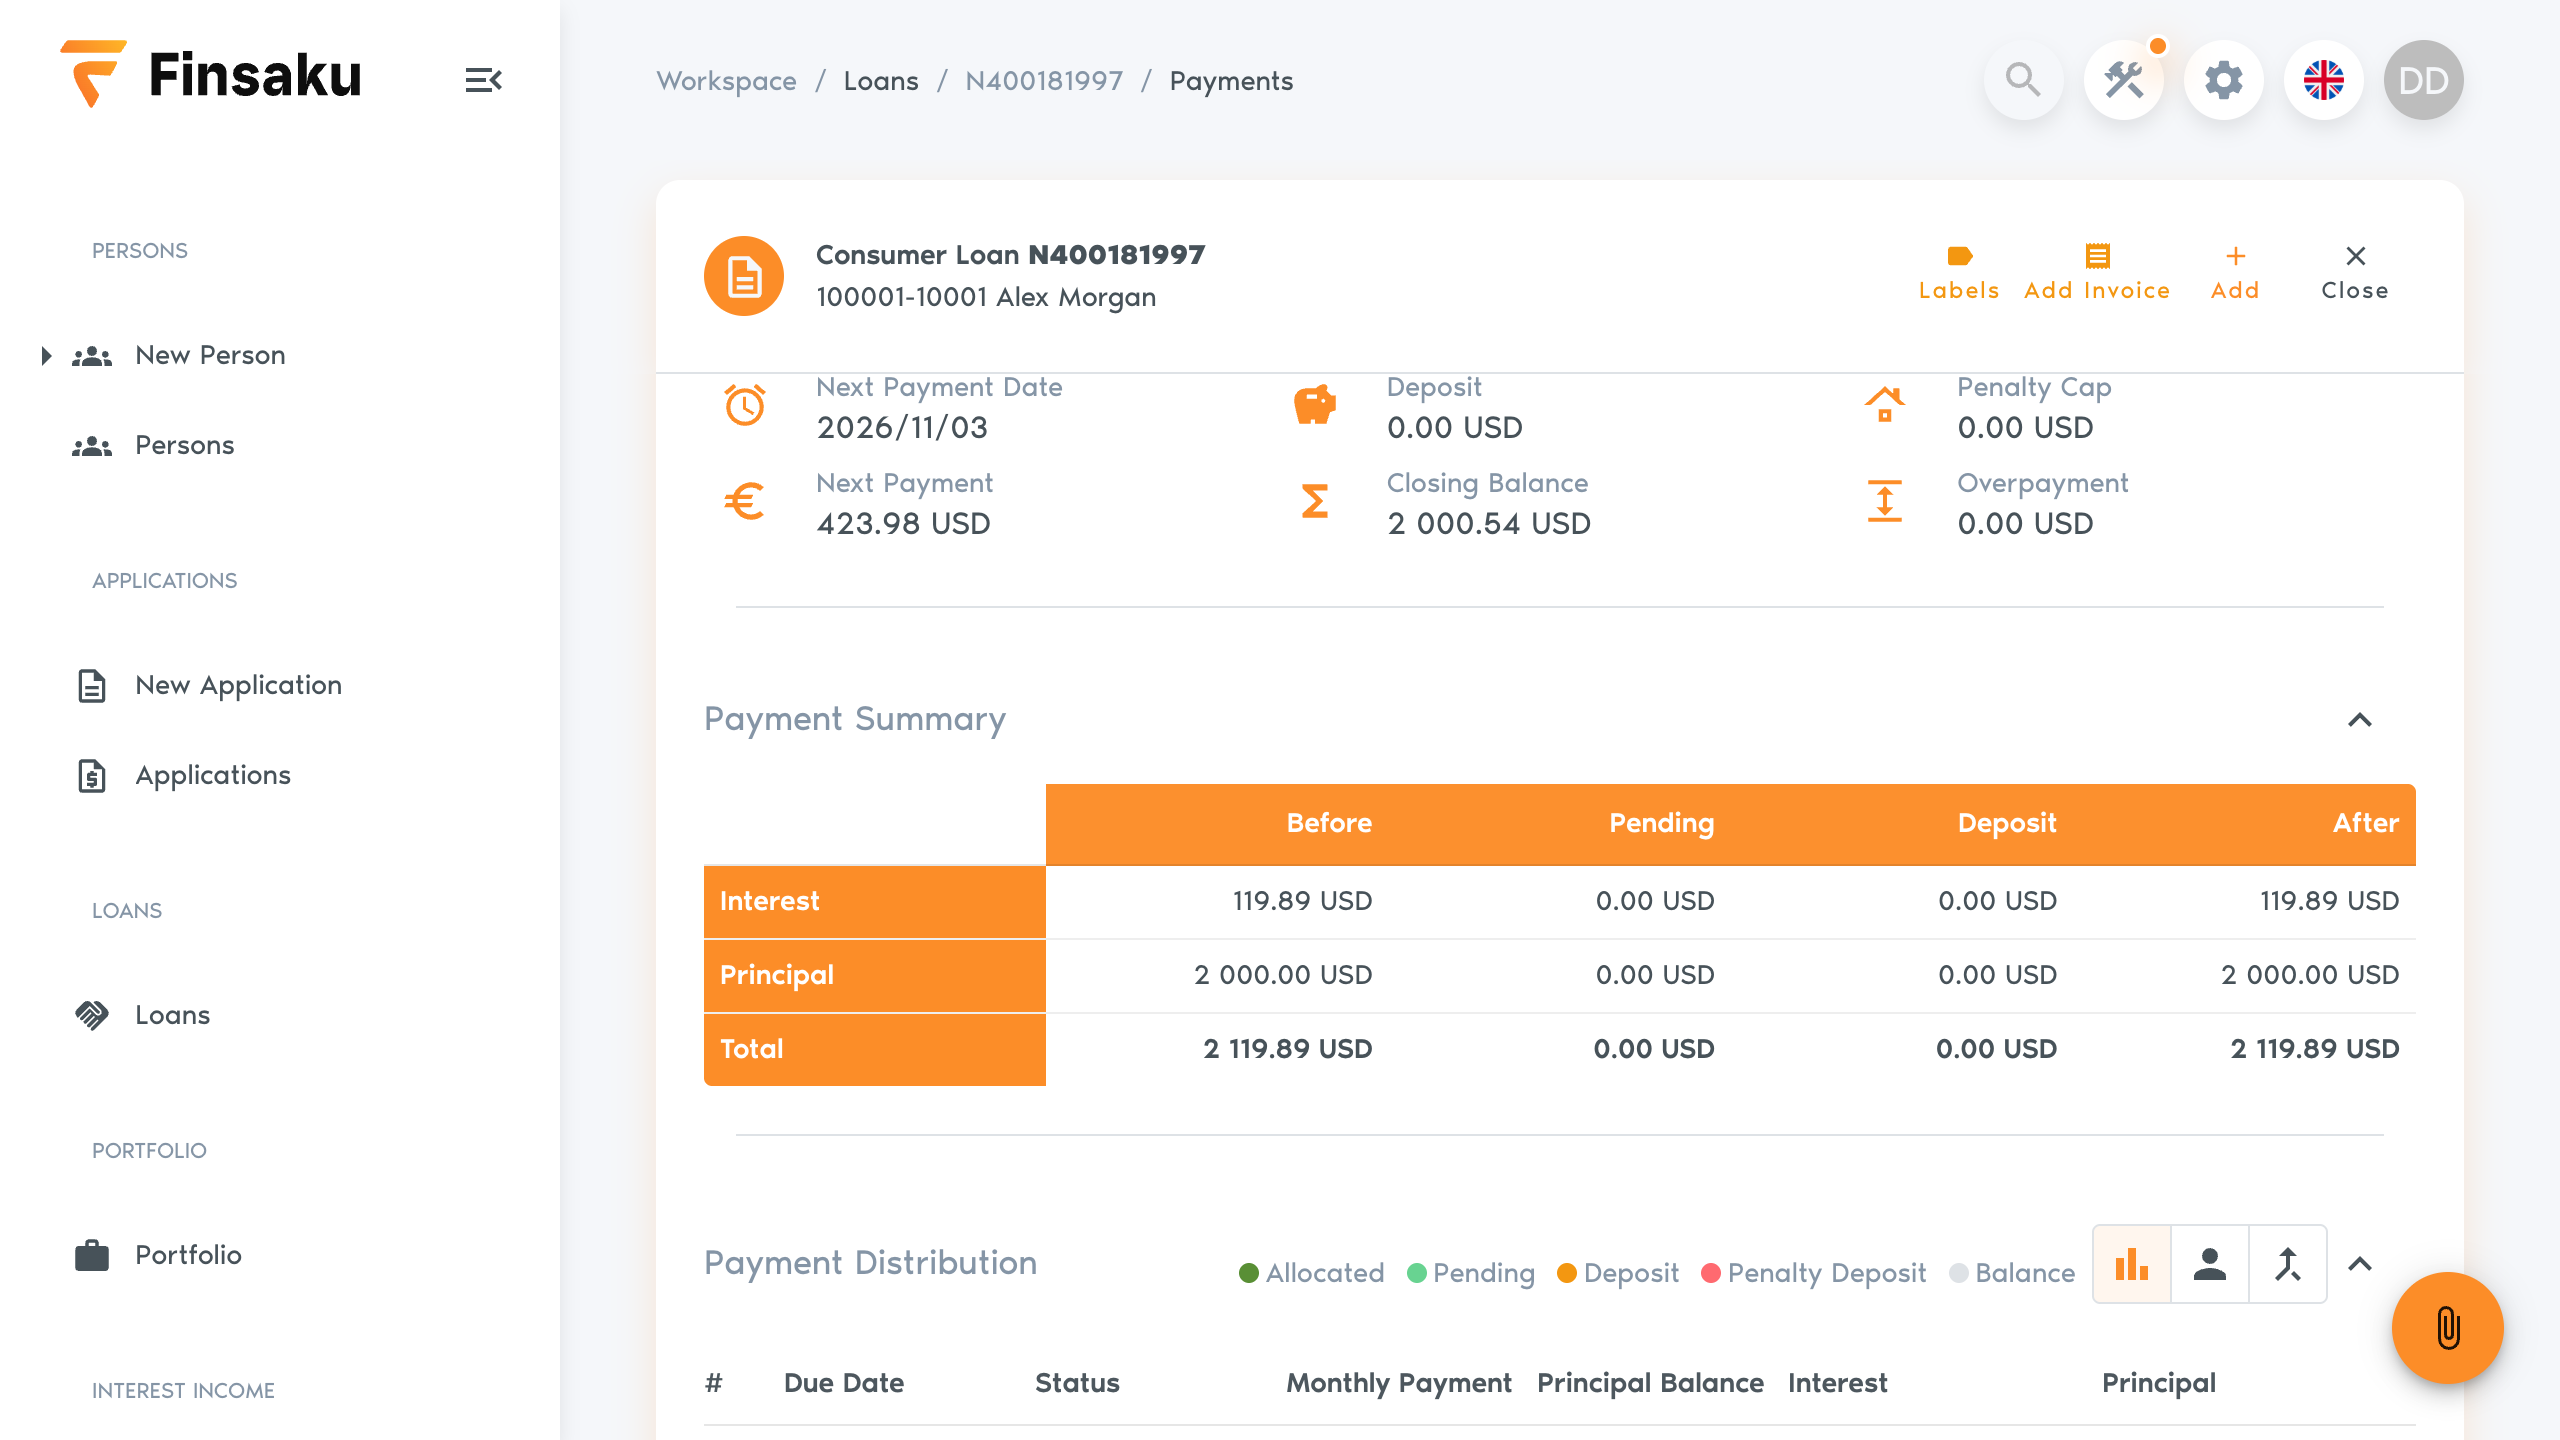Screen dimensions: 2560x1440
Task: Open settings gear icon
Action: [x=2224, y=80]
